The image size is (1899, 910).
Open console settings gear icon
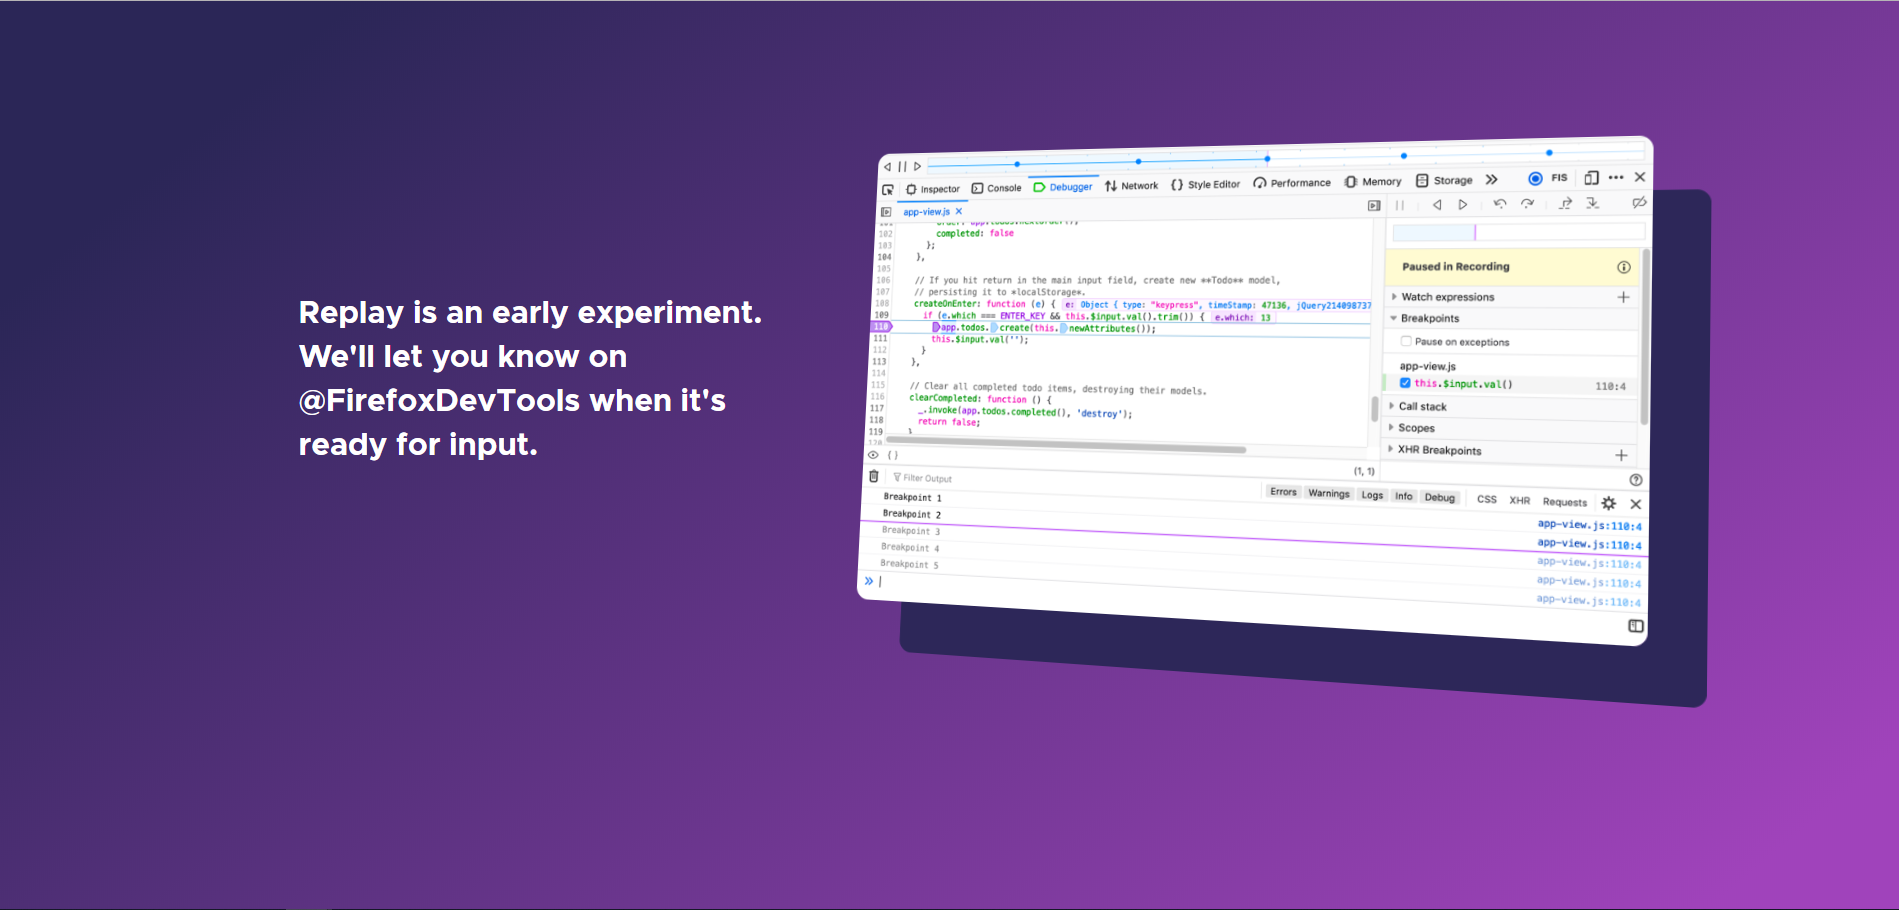1608,503
